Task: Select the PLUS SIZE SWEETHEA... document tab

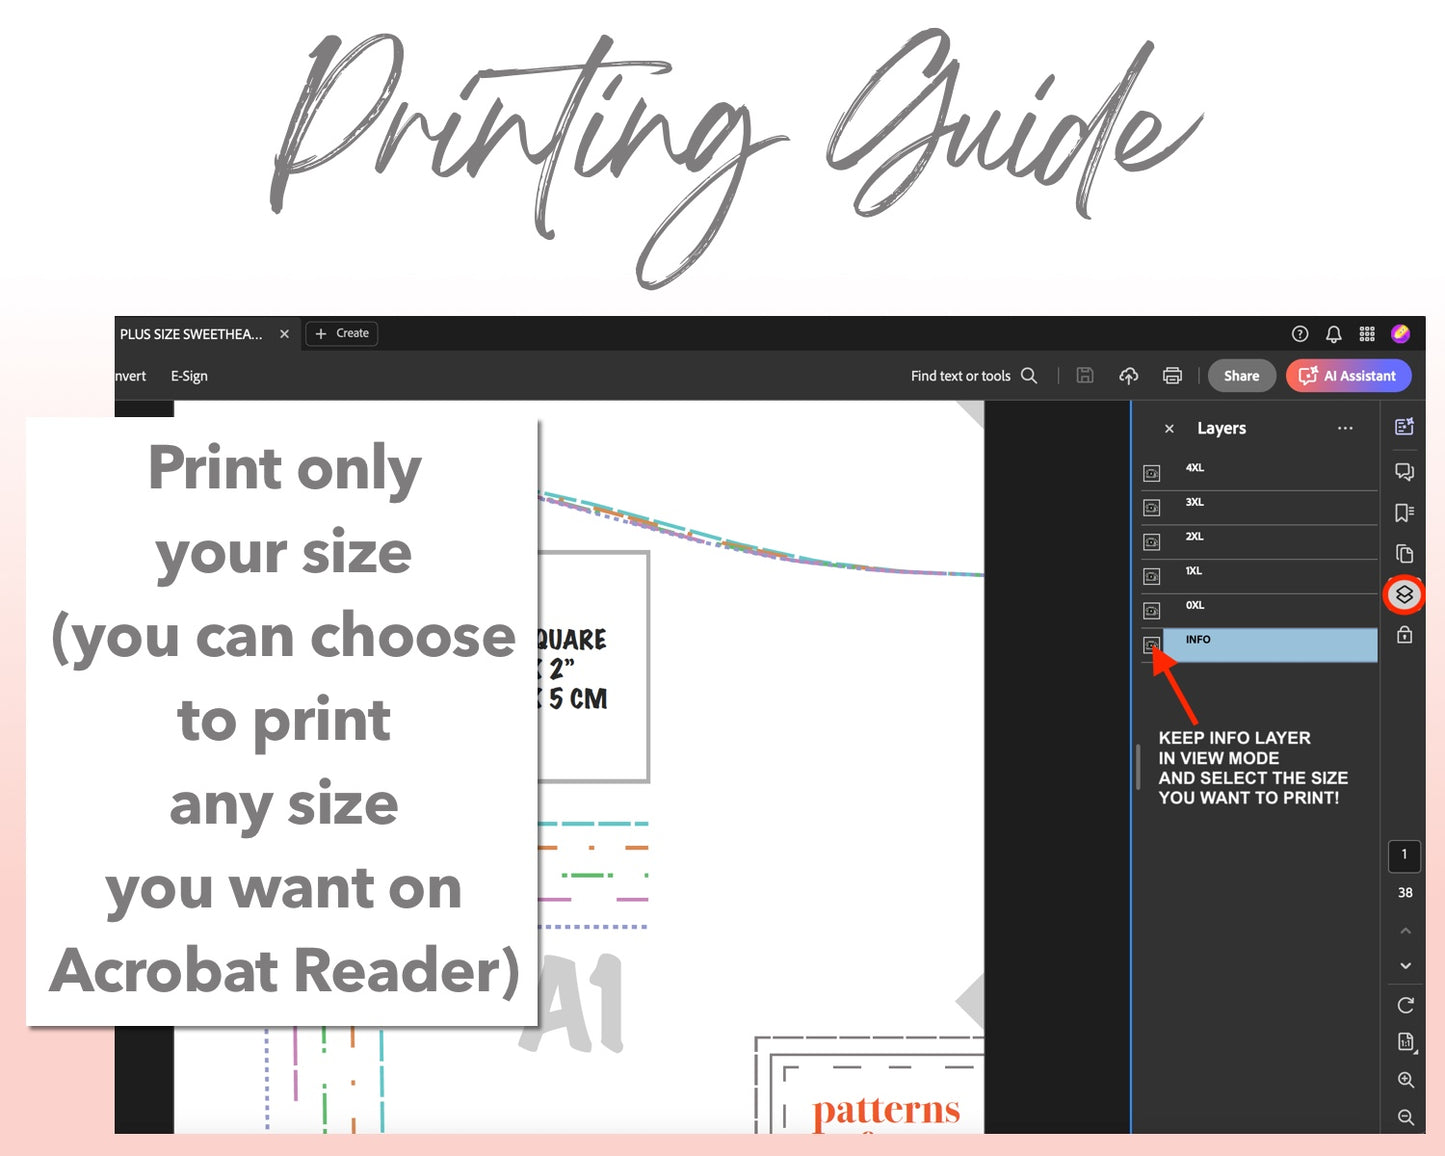Action: click(x=191, y=334)
